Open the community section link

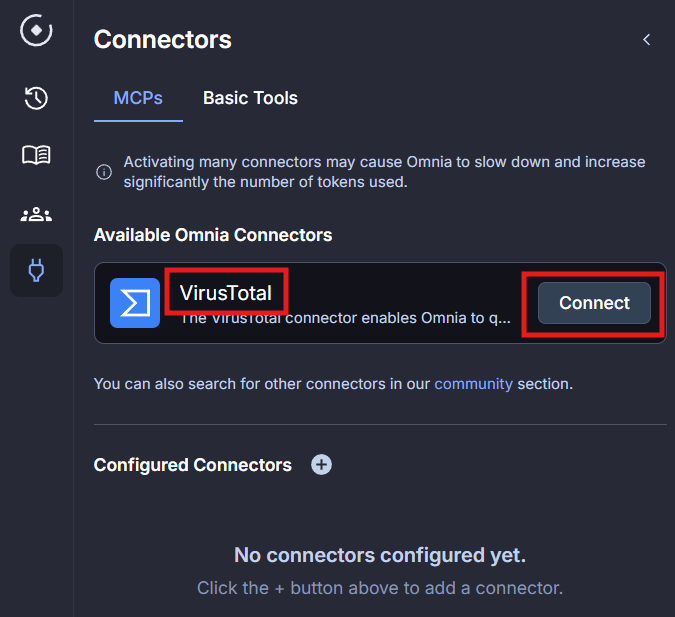473,384
